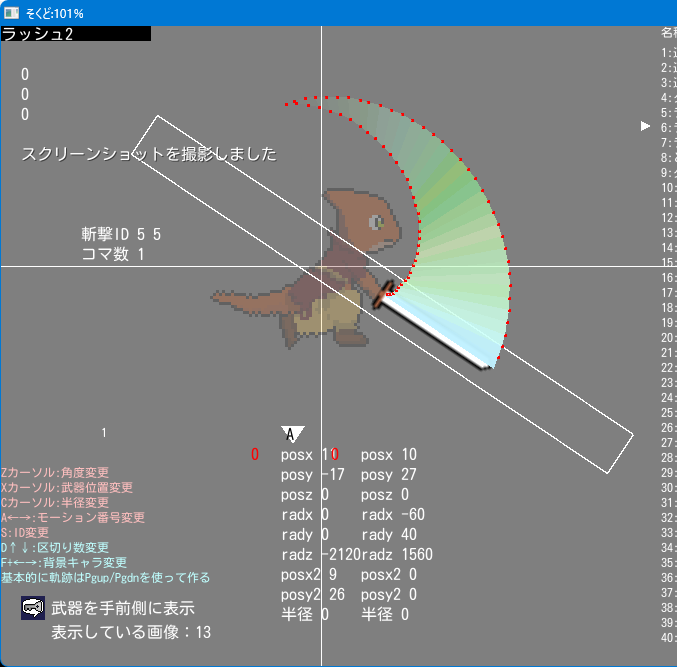The image size is (677, 667).
Task: Select item 30 in the name list
Action: pyautogui.click(x=668, y=488)
